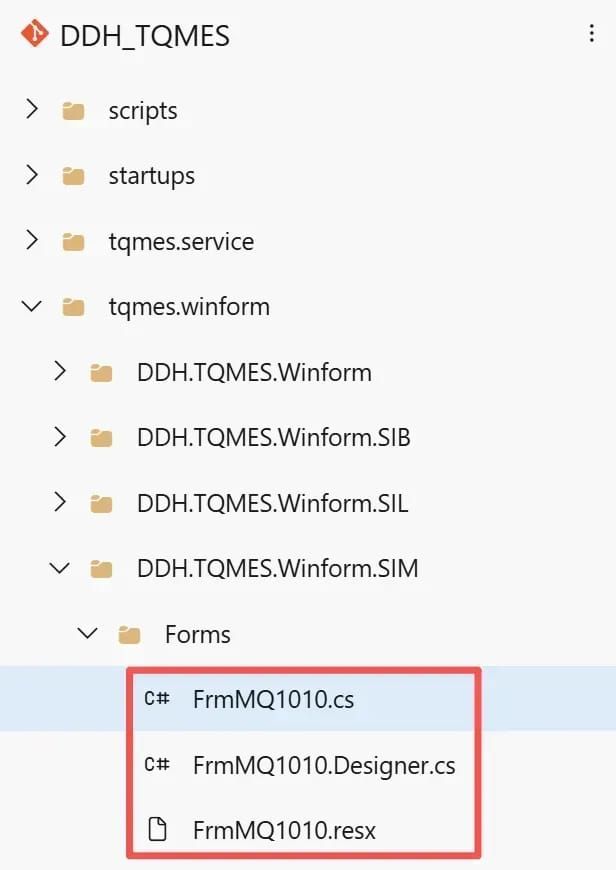Select the DDH.TQMES.Winform.SIL folder label
The image size is (616, 870).
tap(272, 503)
